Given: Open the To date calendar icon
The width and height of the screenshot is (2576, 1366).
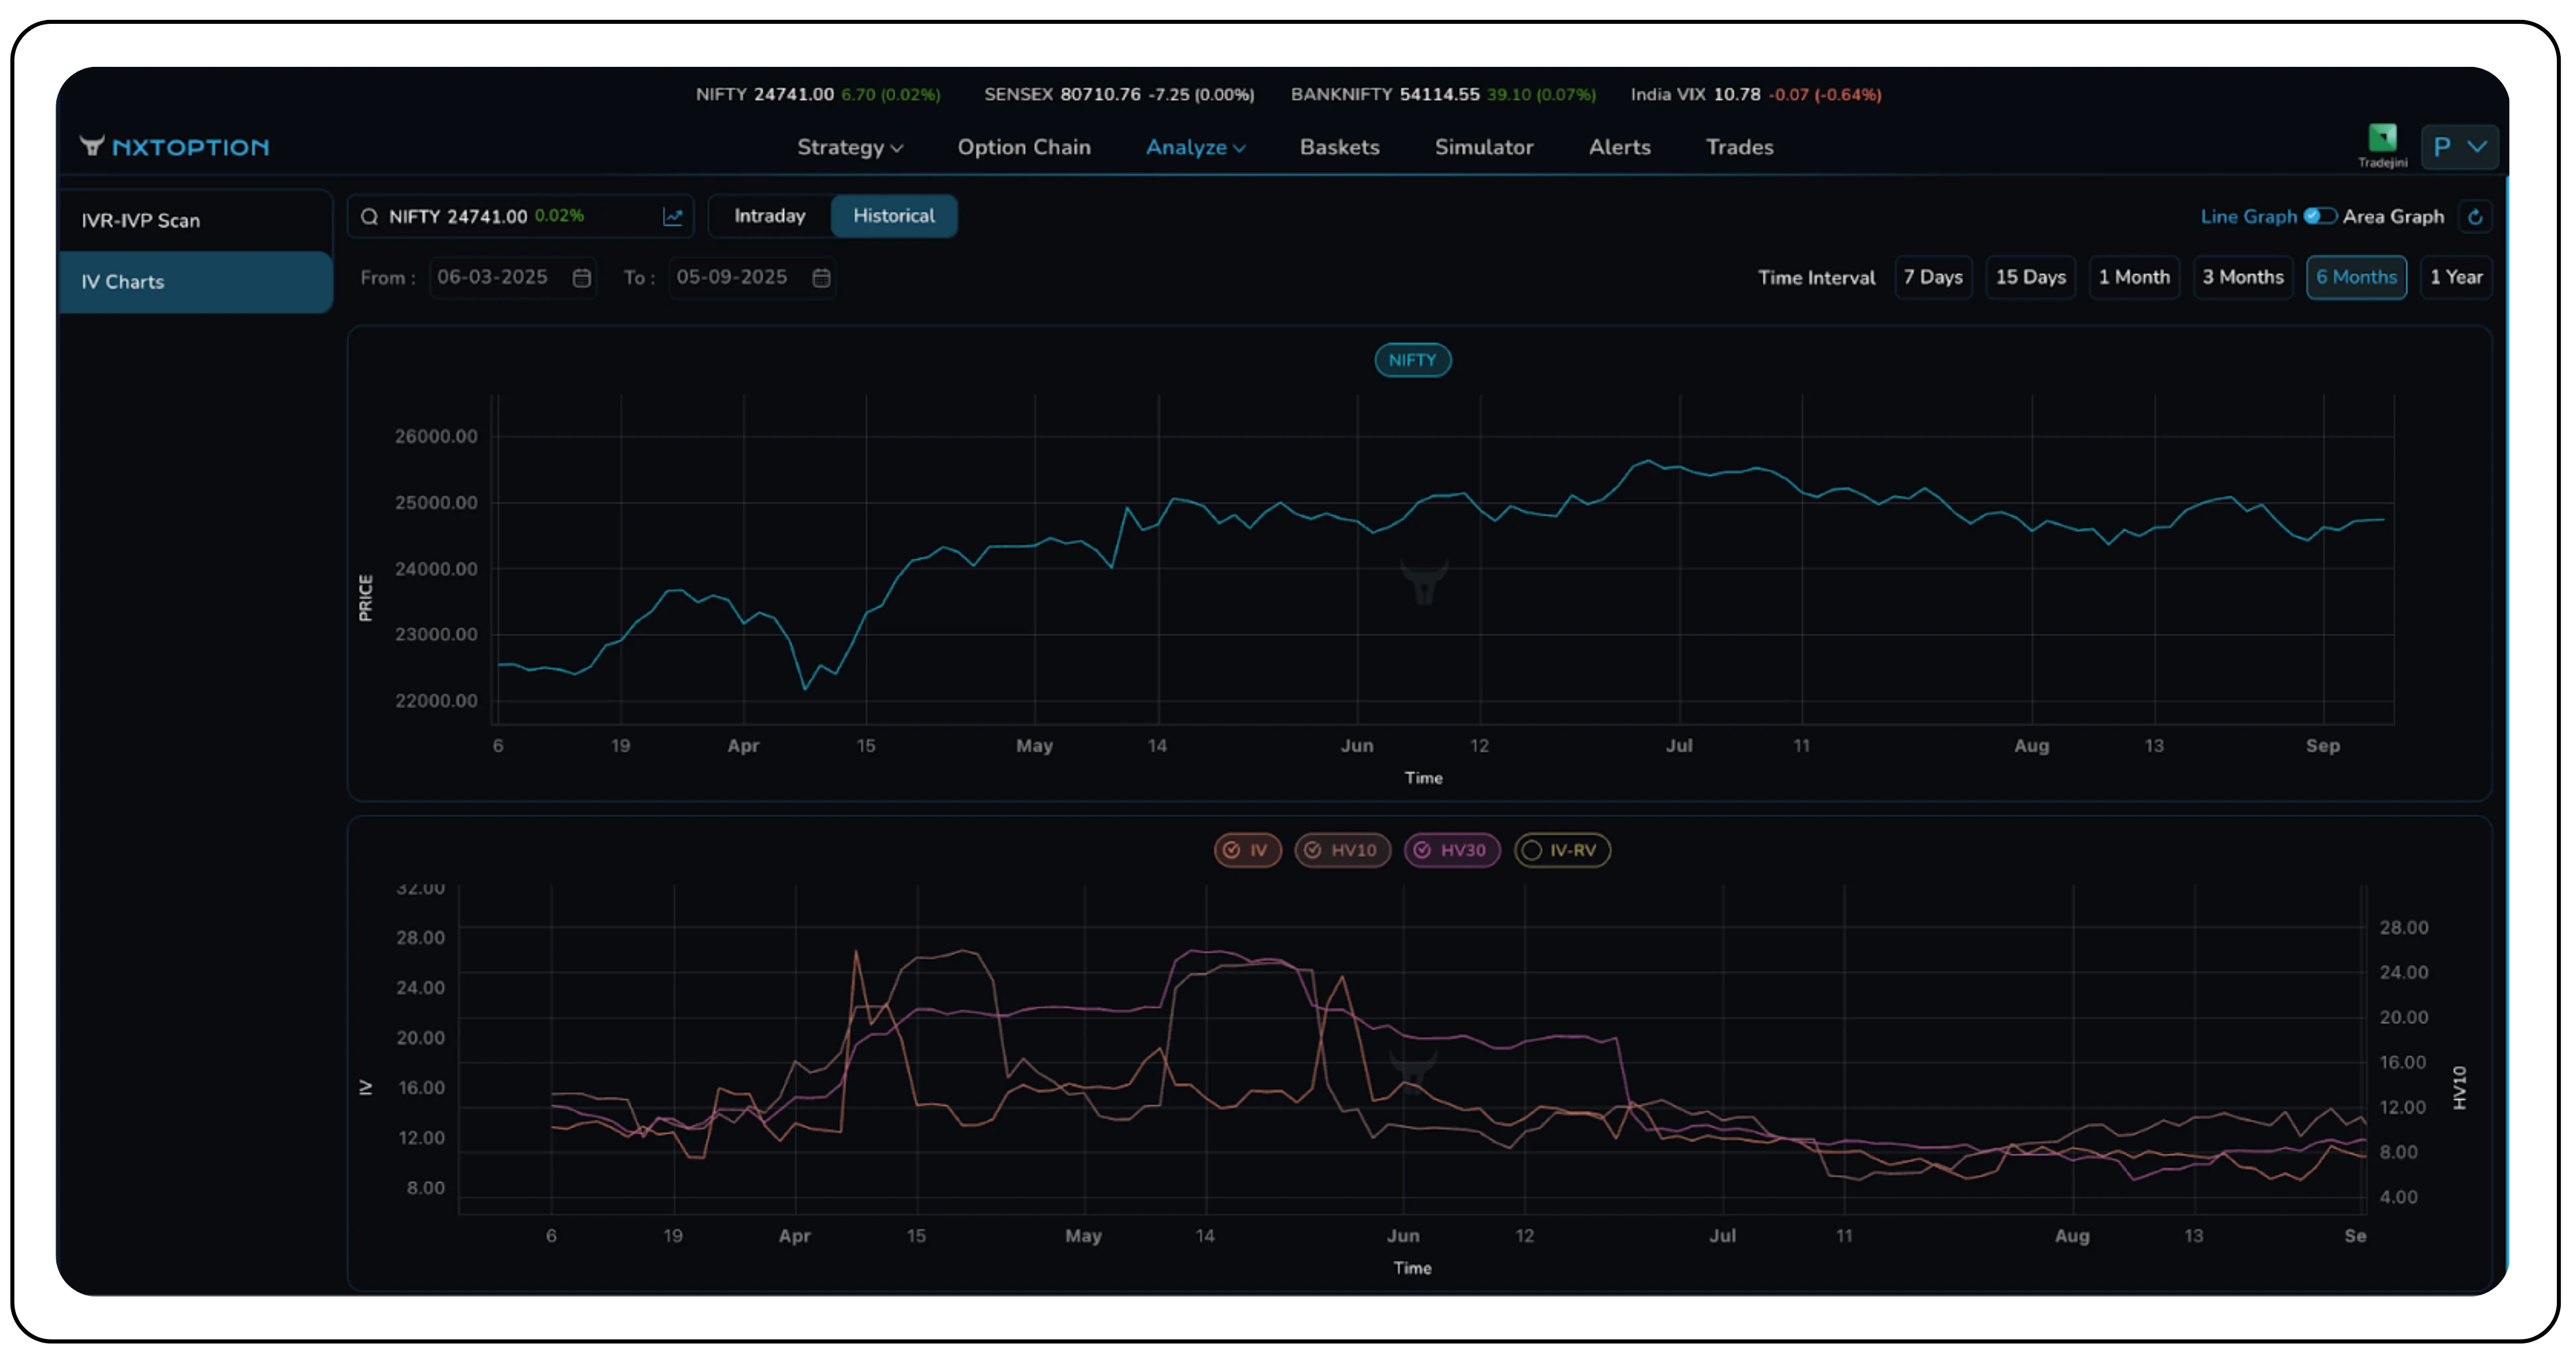Looking at the screenshot, I should (x=821, y=278).
